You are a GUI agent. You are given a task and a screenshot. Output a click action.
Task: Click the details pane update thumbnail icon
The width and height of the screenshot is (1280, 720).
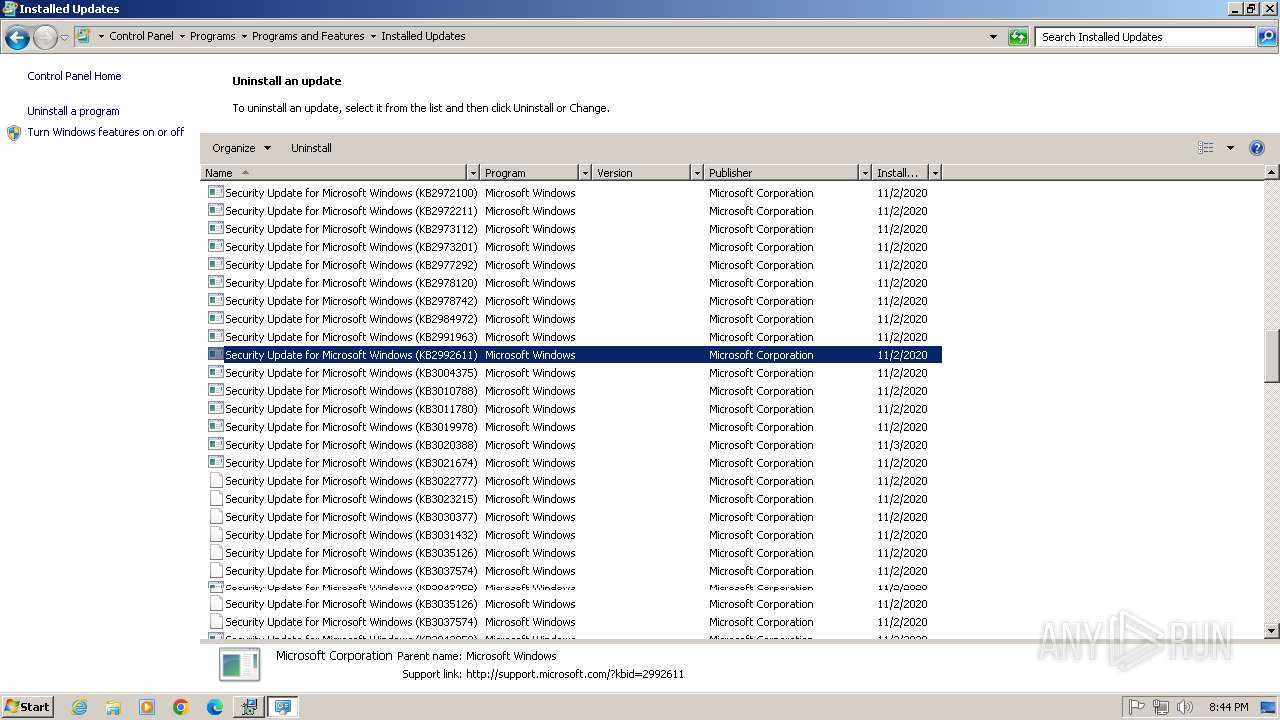pyautogui.click(x=239, y=664)
